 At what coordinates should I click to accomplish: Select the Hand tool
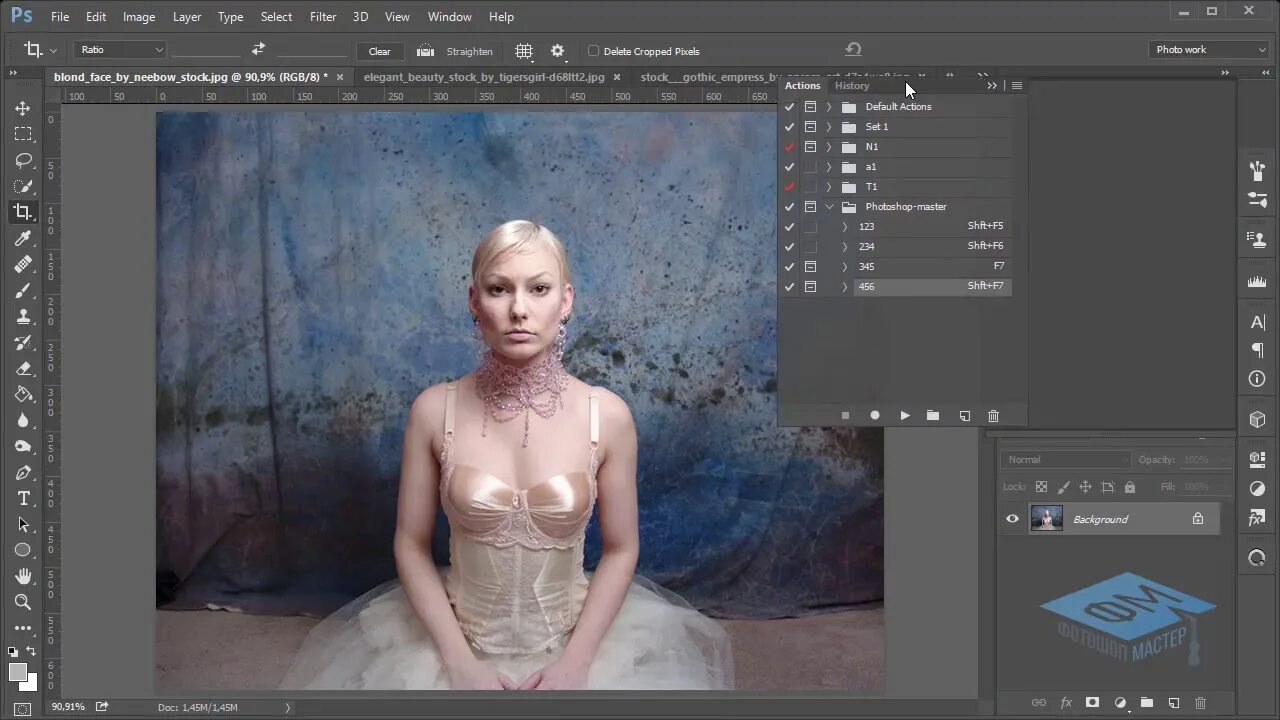point(22,576)
